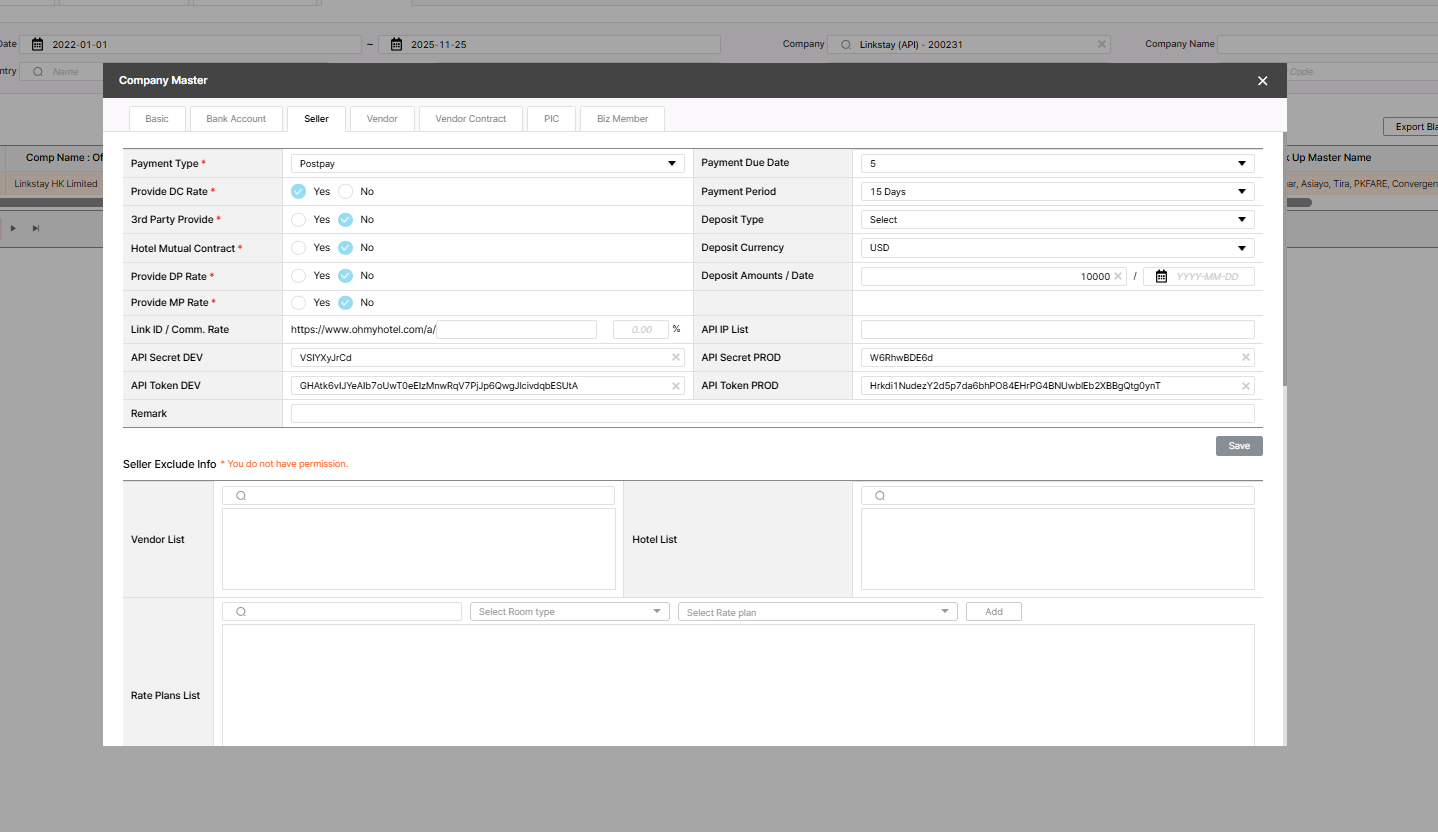The width and height of the screenshot is (1438, 832).
Task: Open the Vendor Contract tab
Action: pos(470,118)
